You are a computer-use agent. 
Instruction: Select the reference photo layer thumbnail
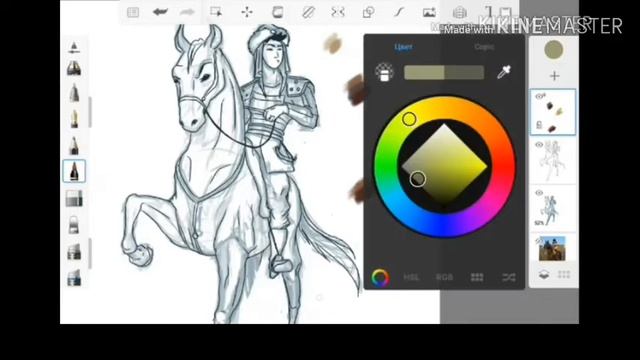point(552,248)
